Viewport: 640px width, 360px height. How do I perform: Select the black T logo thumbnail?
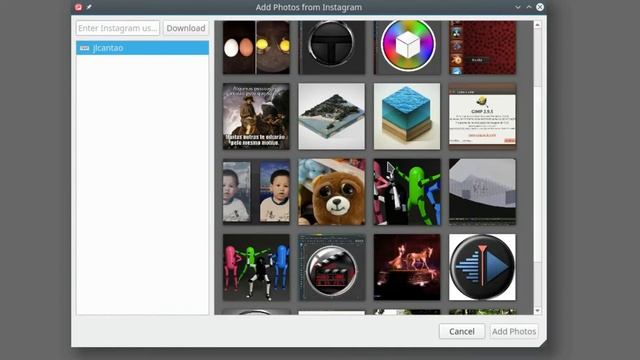click(x=332, y=47)
